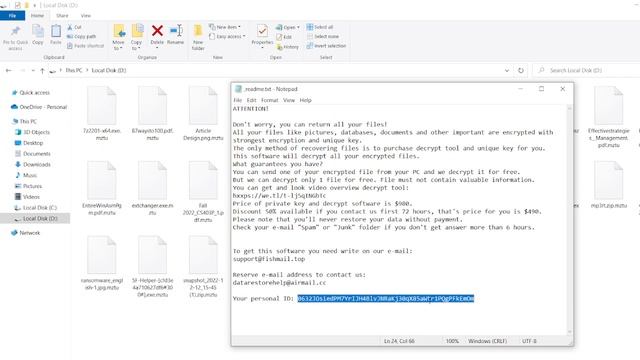Show file History from ribbon
640x360 pixels.
[x=288, y=47]
